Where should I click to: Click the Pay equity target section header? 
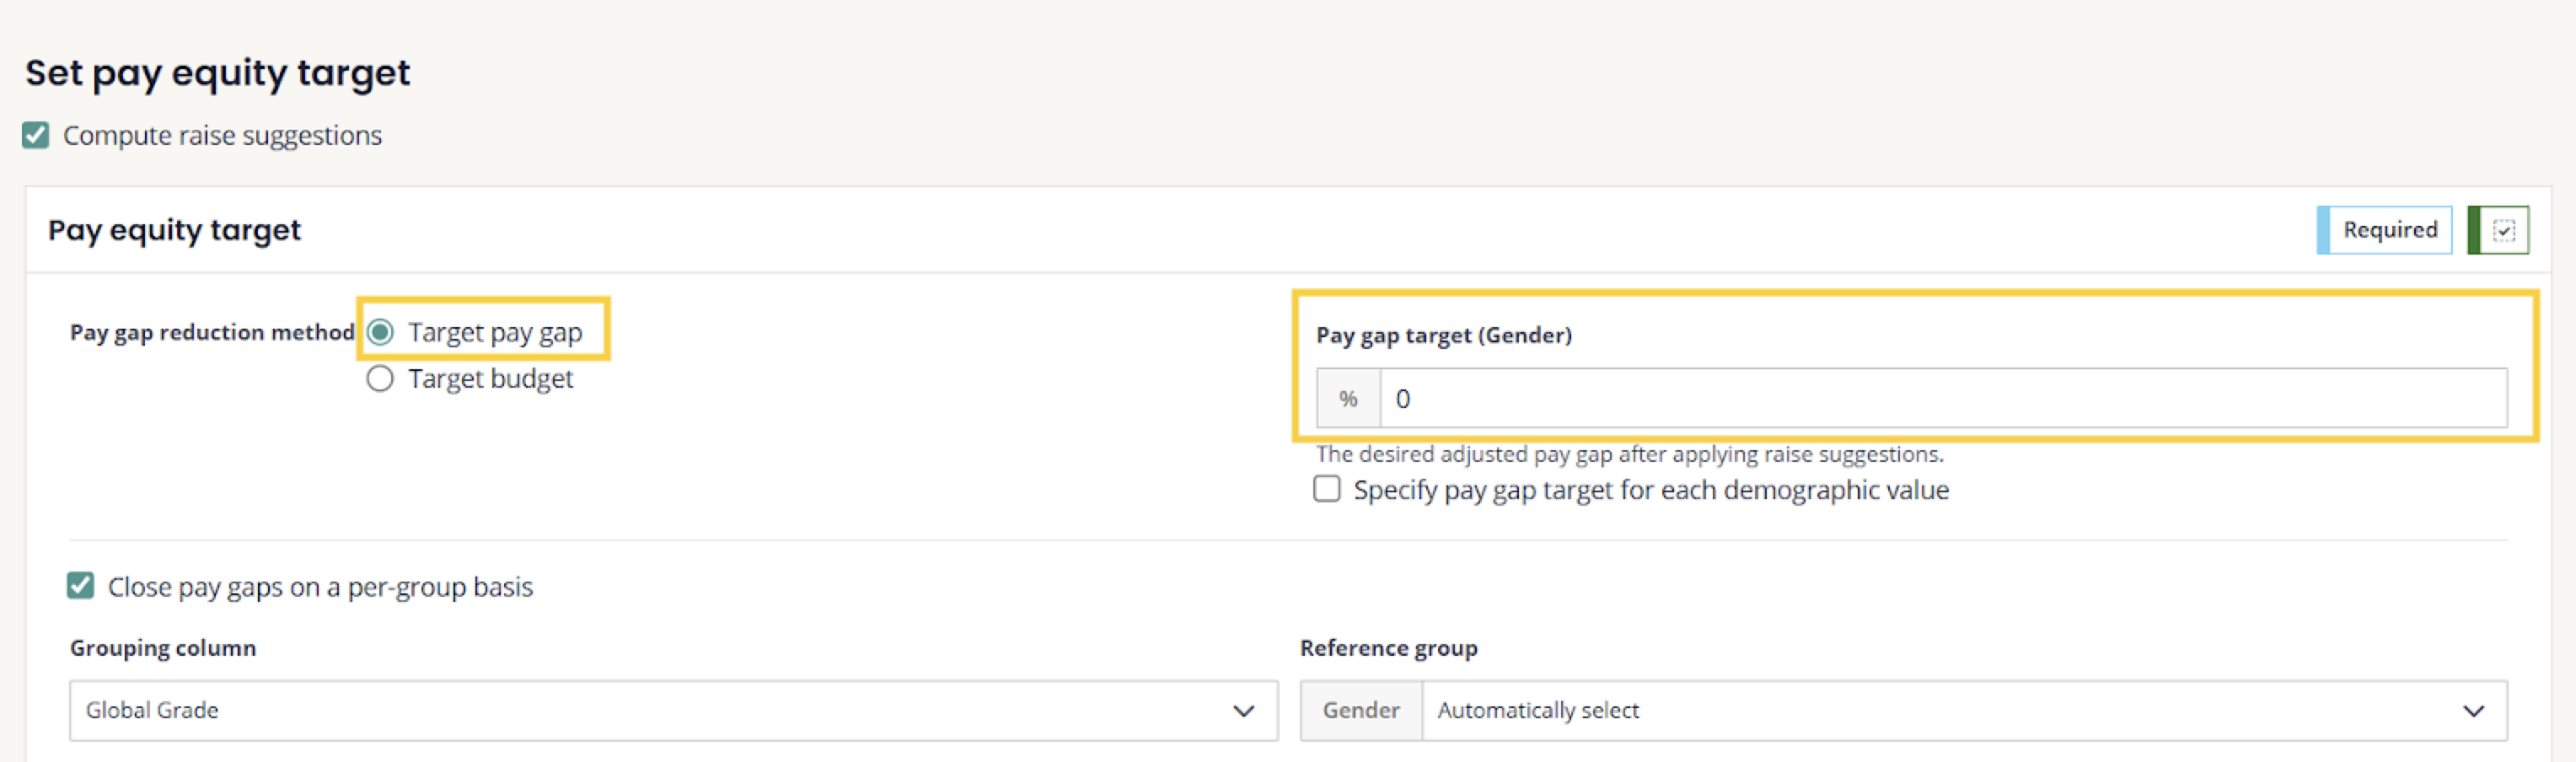[x=174, y=230]
